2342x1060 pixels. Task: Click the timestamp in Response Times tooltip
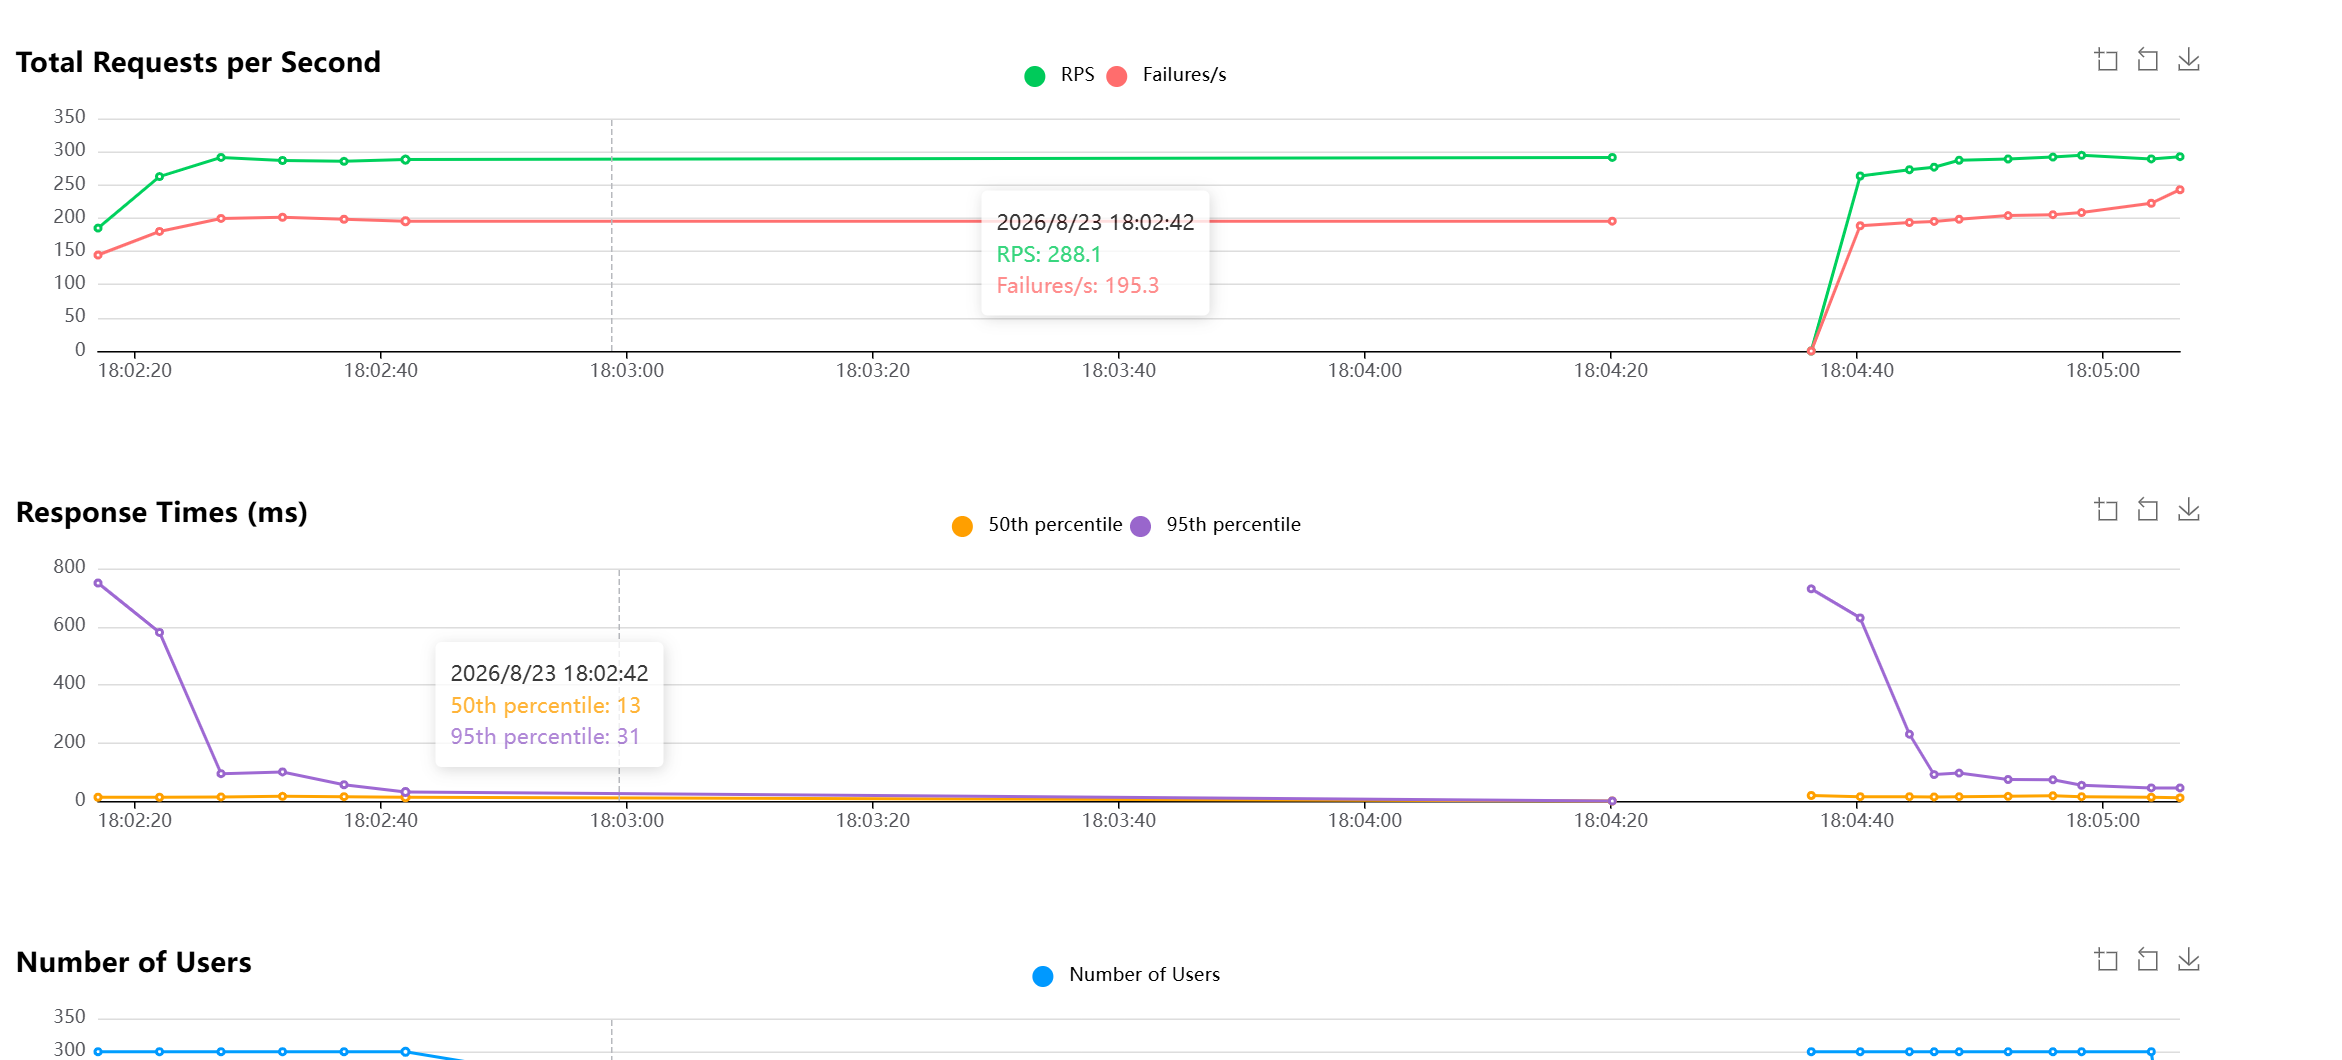(549, 673)
